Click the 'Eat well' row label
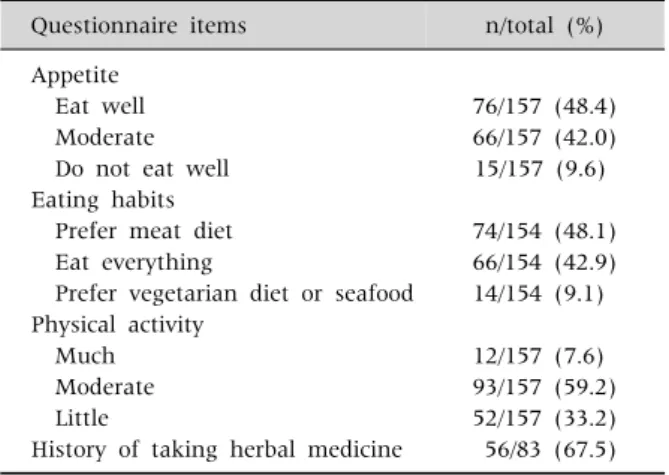 (x=100, y=106)
